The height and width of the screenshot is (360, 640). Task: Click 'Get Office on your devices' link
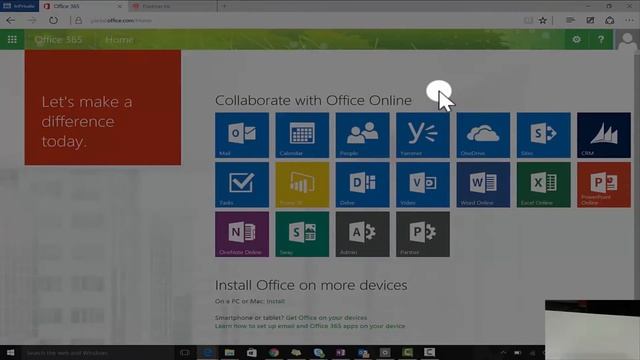pyautogui.click(x=326, y=318)
